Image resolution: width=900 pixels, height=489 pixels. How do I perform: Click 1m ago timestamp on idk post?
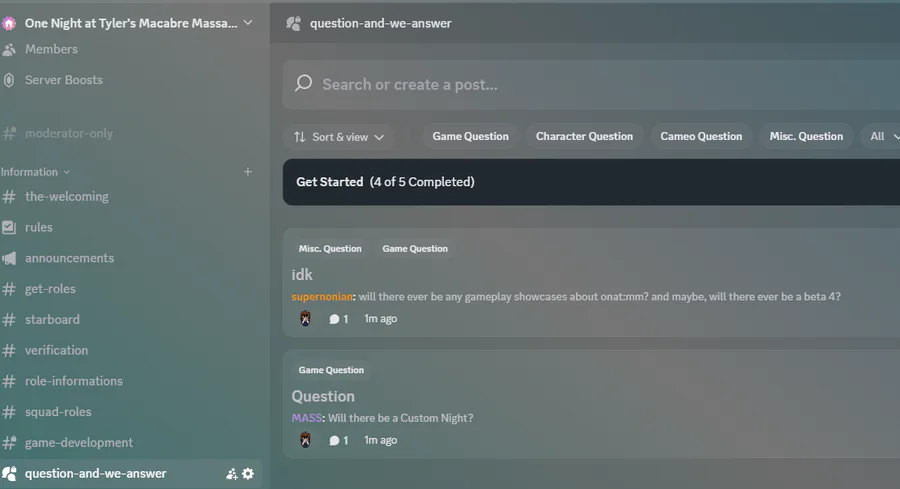point(381,319)
